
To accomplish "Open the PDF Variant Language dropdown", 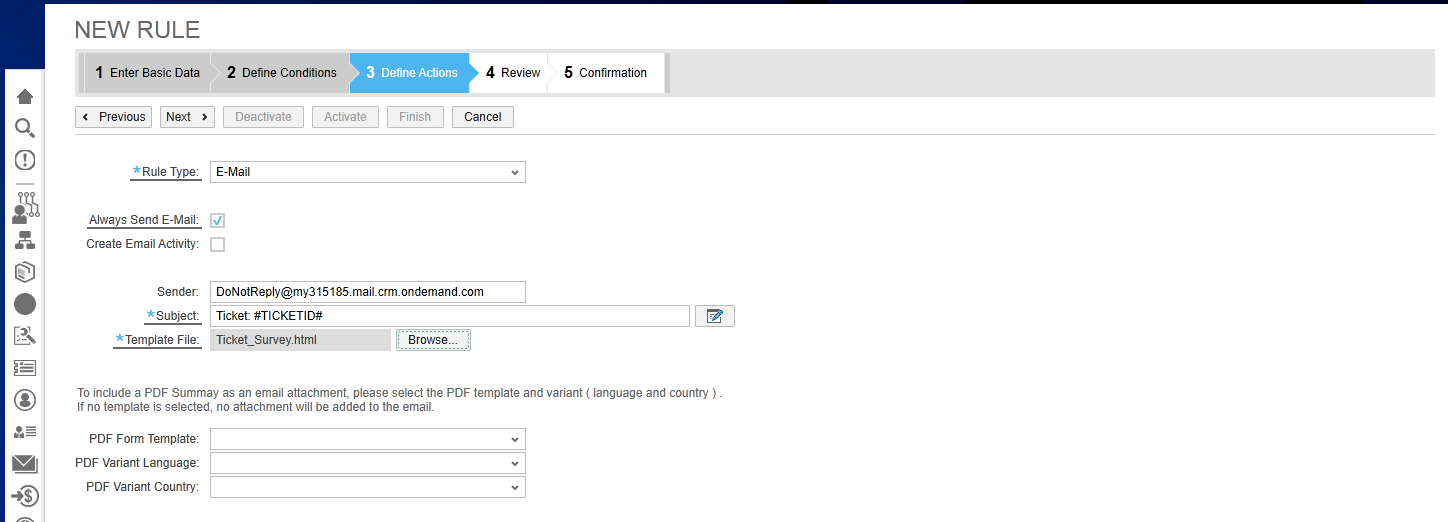I will click(368, 463).
